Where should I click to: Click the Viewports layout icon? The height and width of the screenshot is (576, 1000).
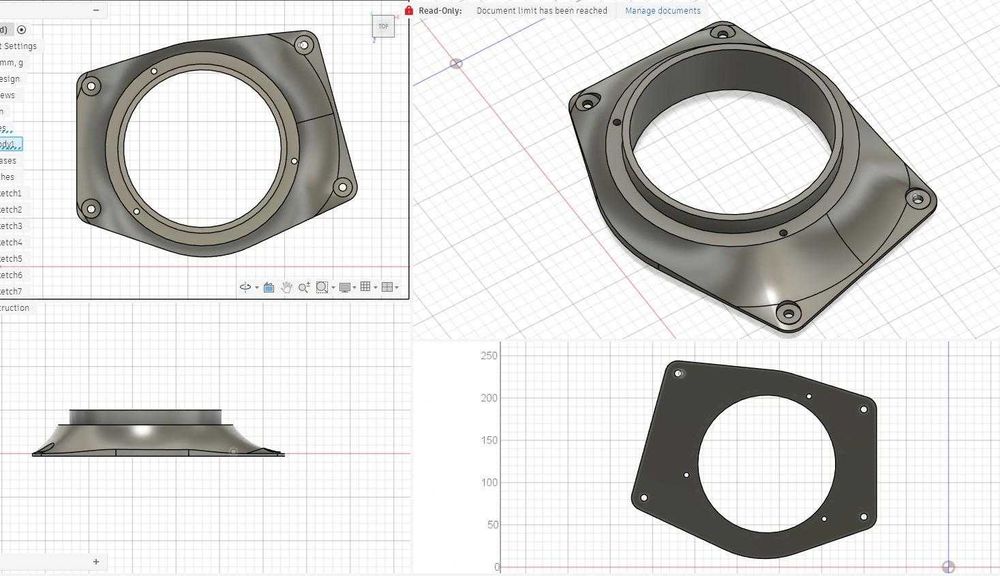pos(387,287)
